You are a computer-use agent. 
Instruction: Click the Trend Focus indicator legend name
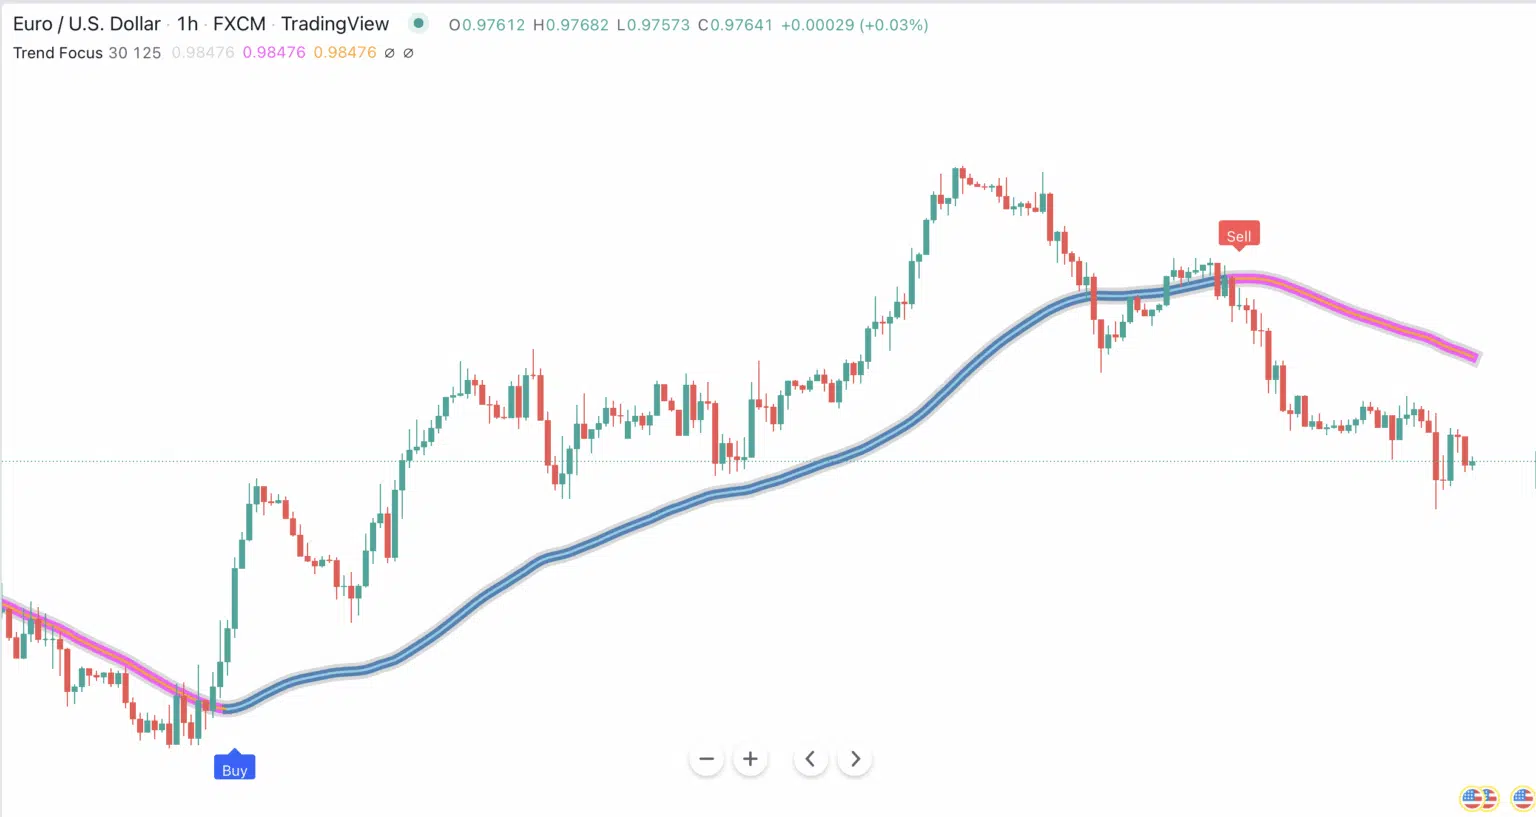point(57,53)
